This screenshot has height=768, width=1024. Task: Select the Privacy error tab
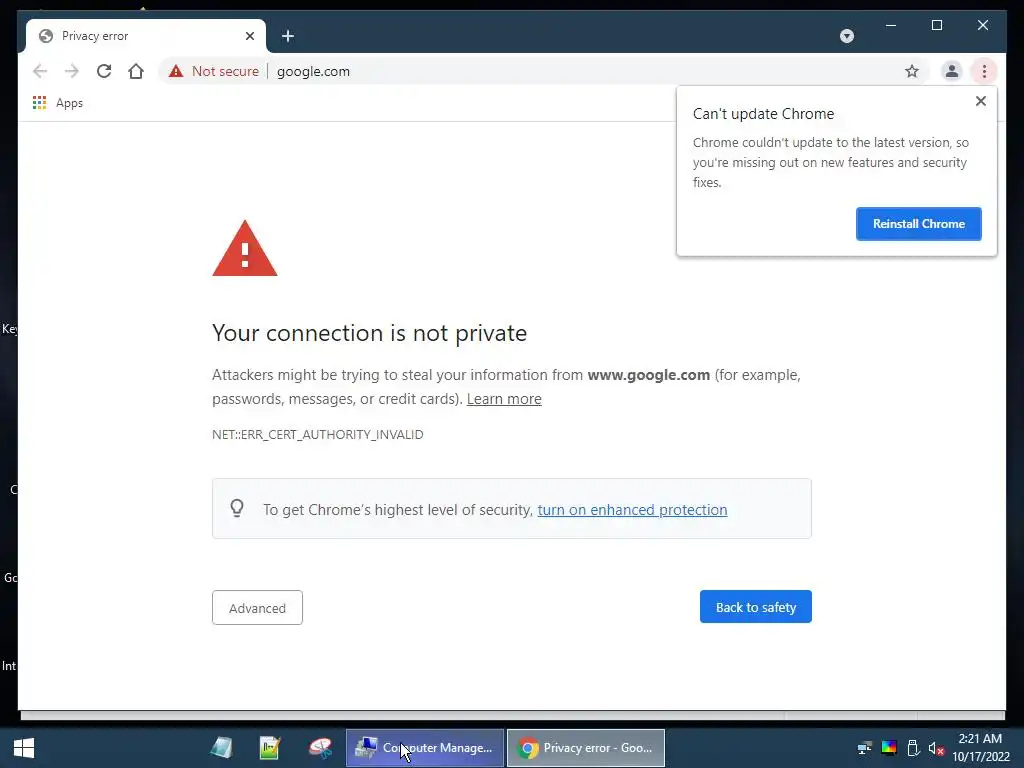146,36
